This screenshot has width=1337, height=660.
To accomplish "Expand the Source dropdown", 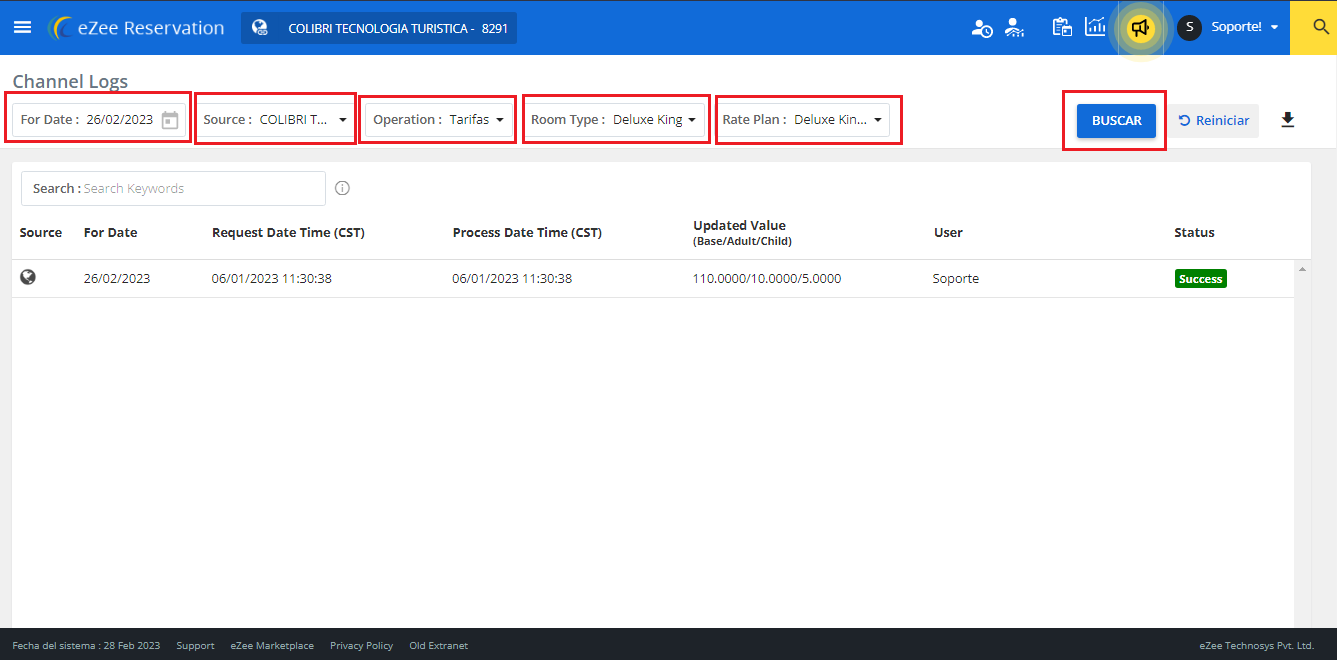I will [275, 119].
